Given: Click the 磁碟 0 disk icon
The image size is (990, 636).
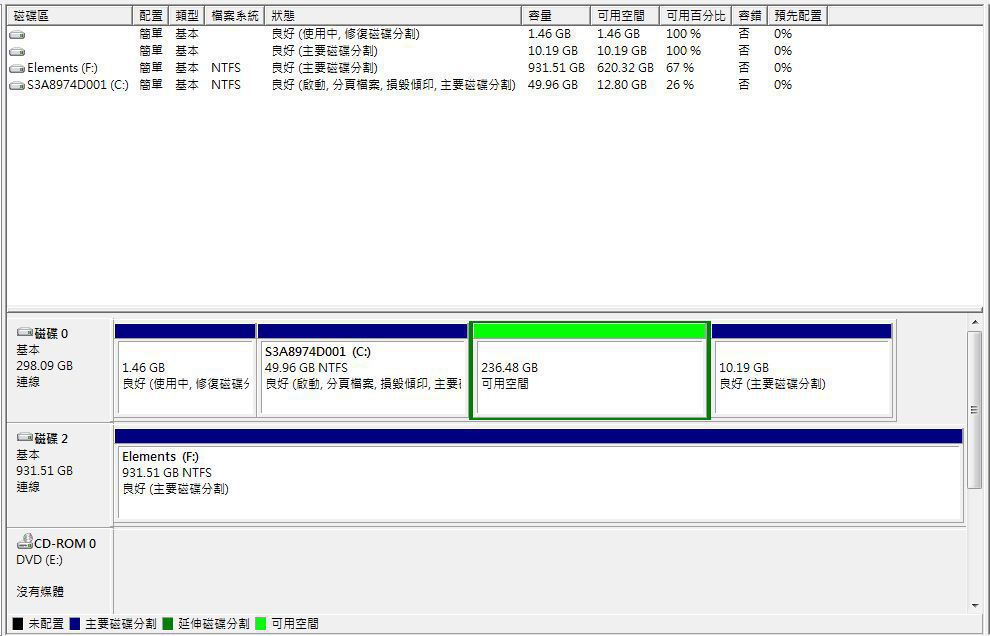Looking at the screenshot, I should pos(25,332).
